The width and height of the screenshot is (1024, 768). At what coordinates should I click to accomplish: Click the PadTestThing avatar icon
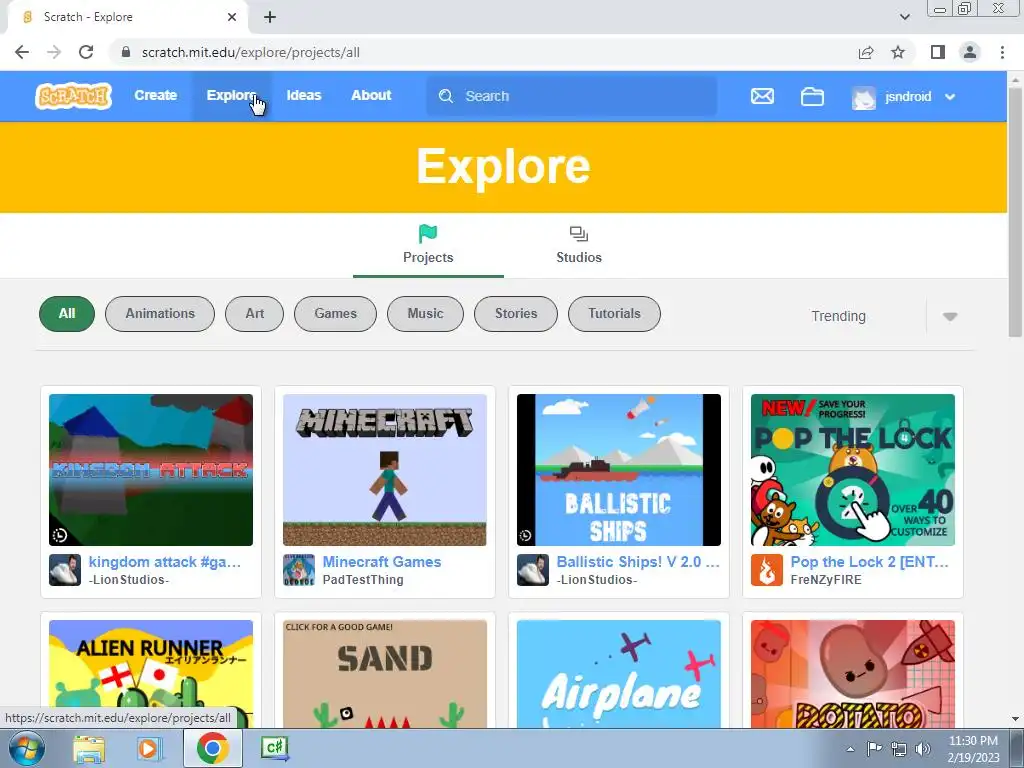pyautogui.click(x=298, y=570)
